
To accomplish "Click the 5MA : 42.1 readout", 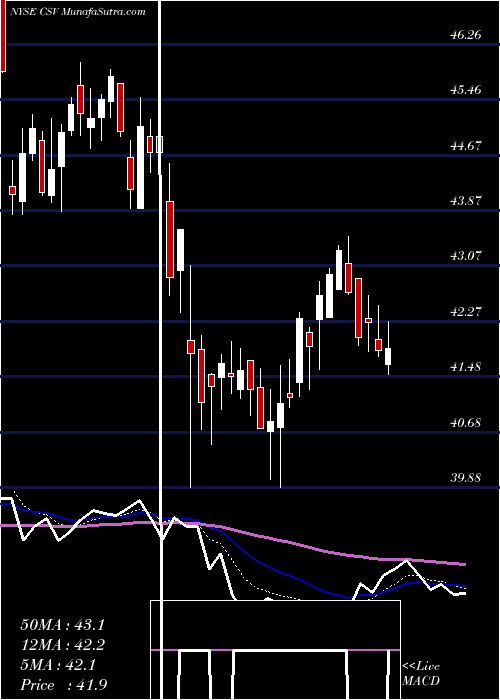I will 57,665.
